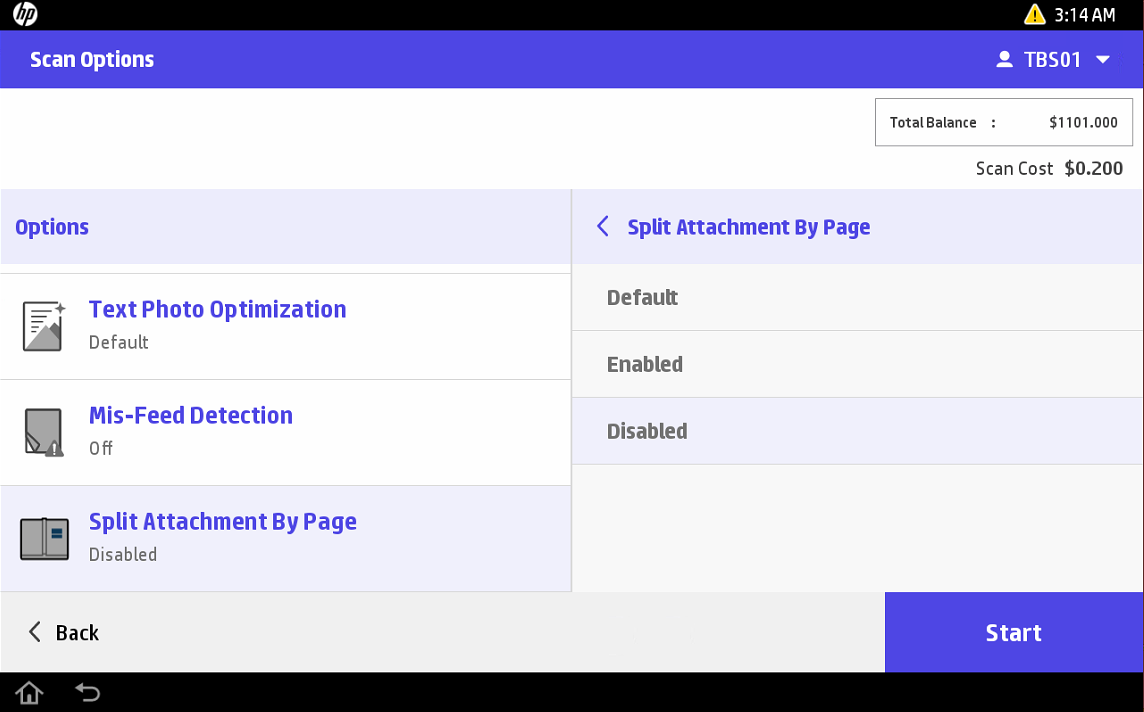Screen dimensions: 1144x712
Task: Tap the HP logo icon
Action: pyautogui.click(x=25, y=15)
